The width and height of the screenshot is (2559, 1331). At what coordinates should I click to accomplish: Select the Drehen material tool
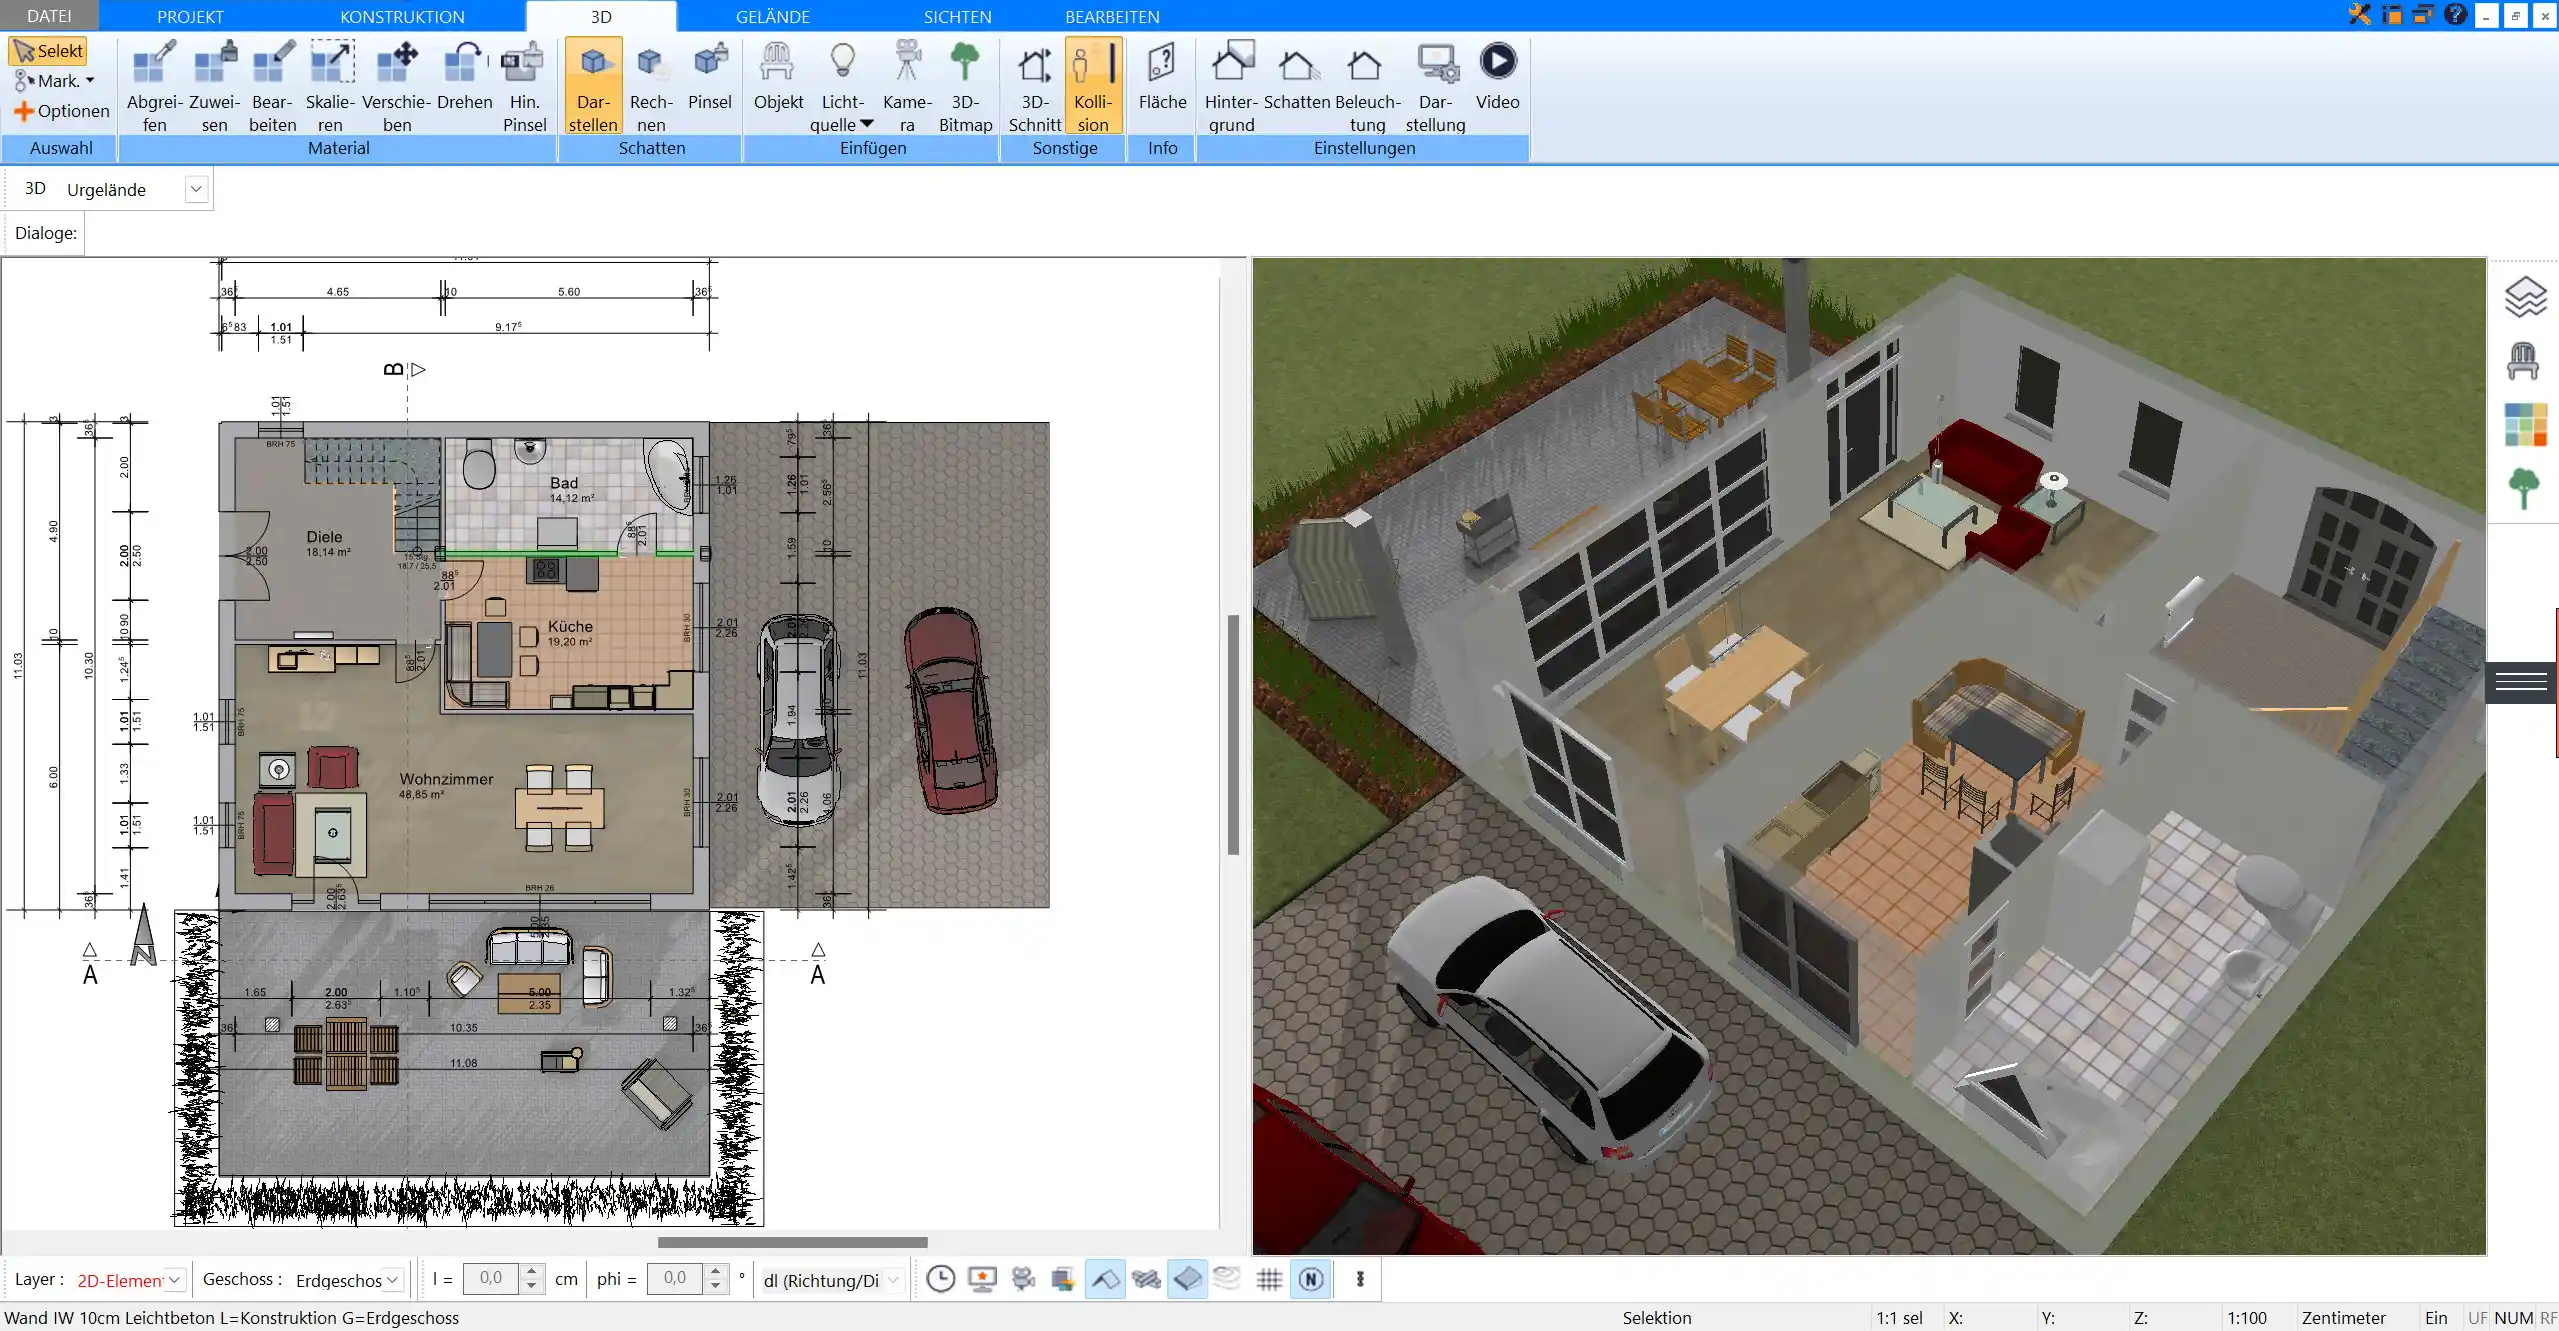point(464,77)
